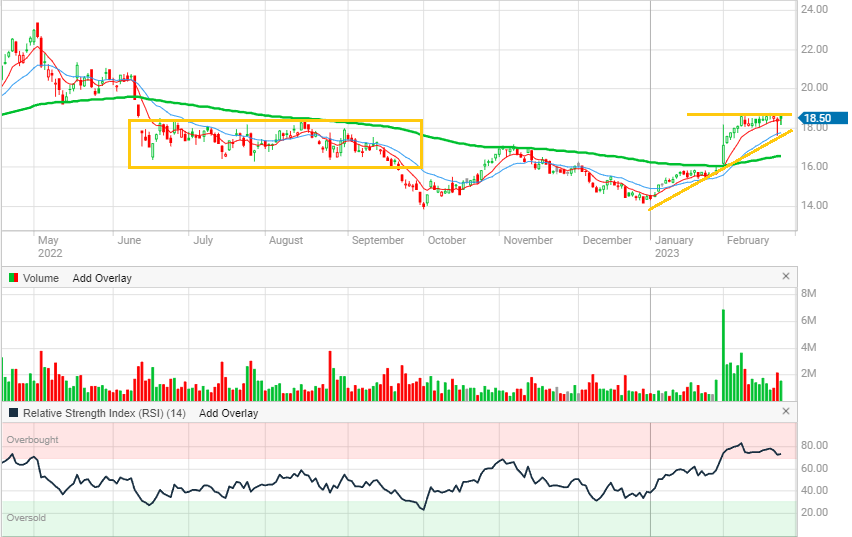Open Relative Strength Index (RSI) (14) settings label
Screen dimensions: 852x537
(x=105, y=413)
